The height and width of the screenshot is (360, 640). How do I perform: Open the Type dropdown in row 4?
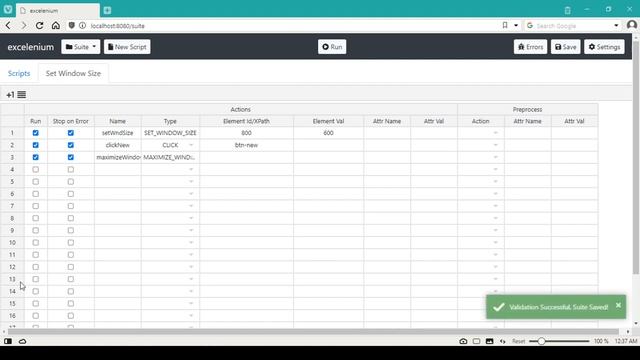coord(191,169)
